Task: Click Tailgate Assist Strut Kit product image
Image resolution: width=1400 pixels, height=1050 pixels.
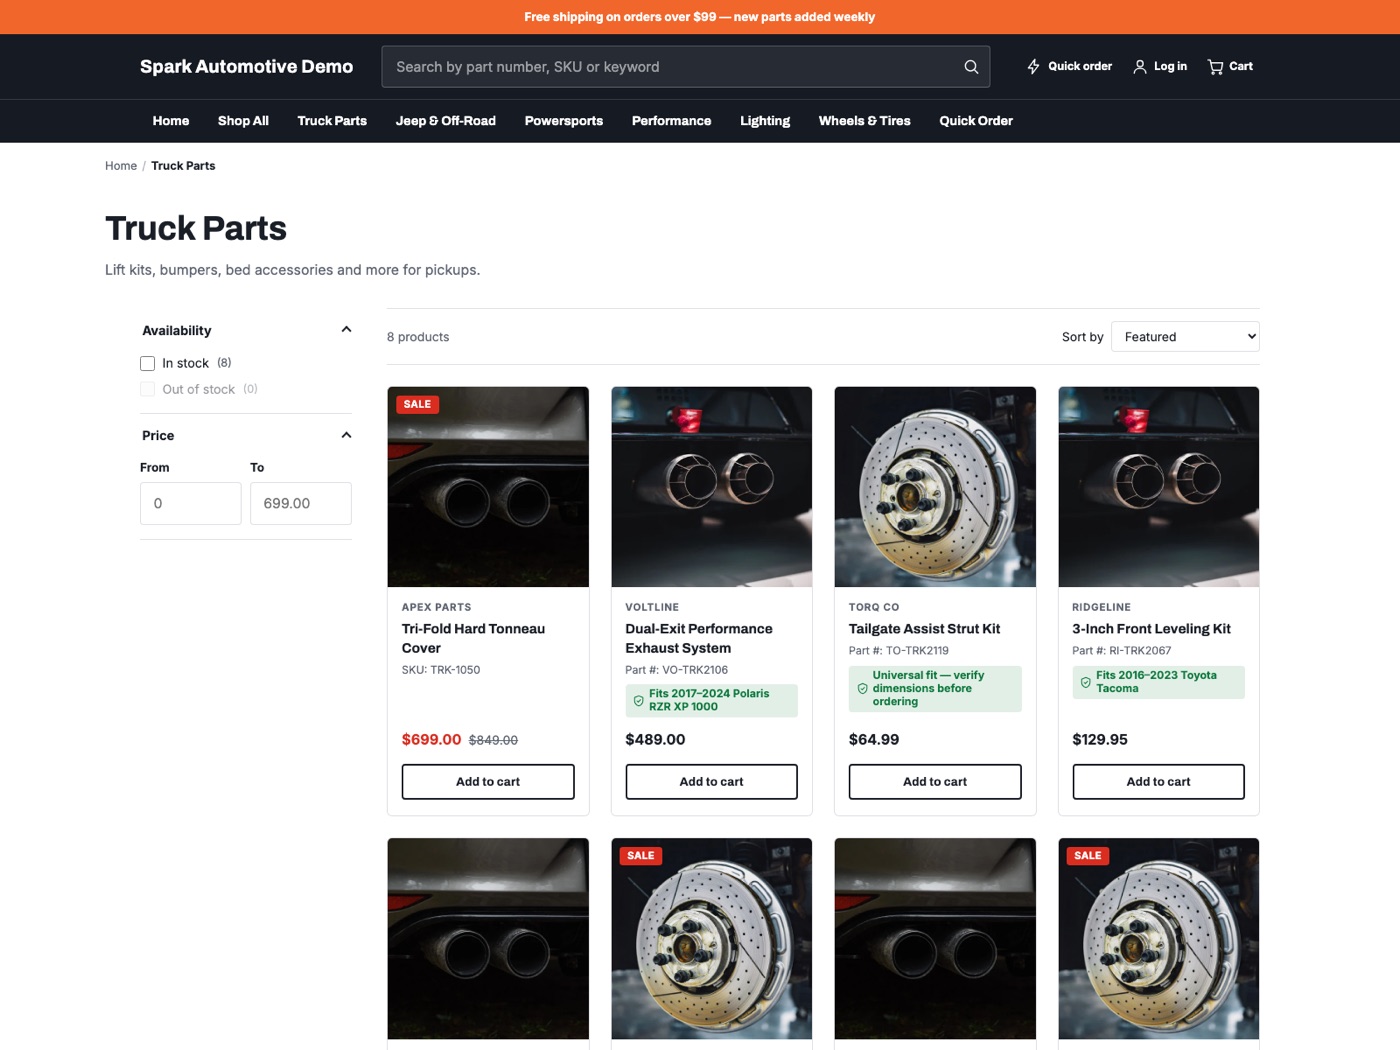Action: coord(935,487)
